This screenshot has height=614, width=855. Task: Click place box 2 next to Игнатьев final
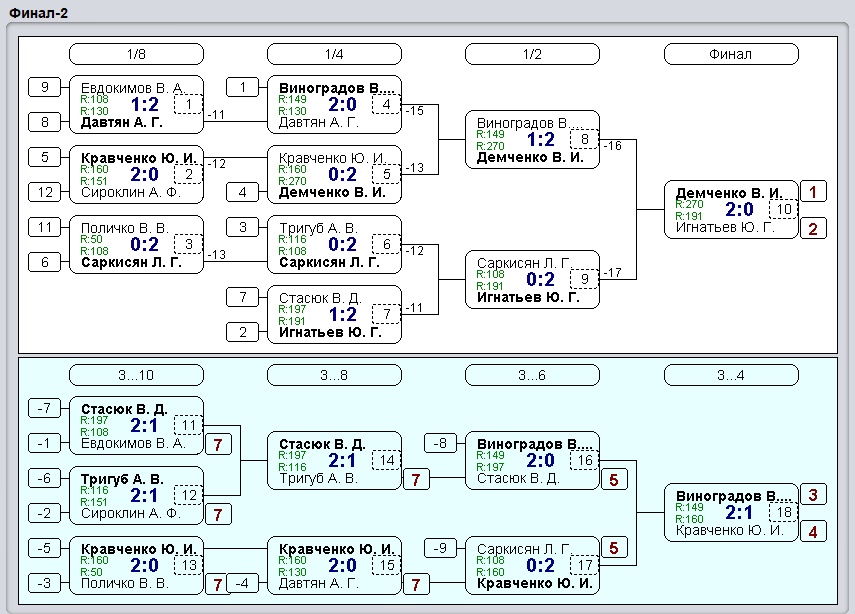(813, 228)
